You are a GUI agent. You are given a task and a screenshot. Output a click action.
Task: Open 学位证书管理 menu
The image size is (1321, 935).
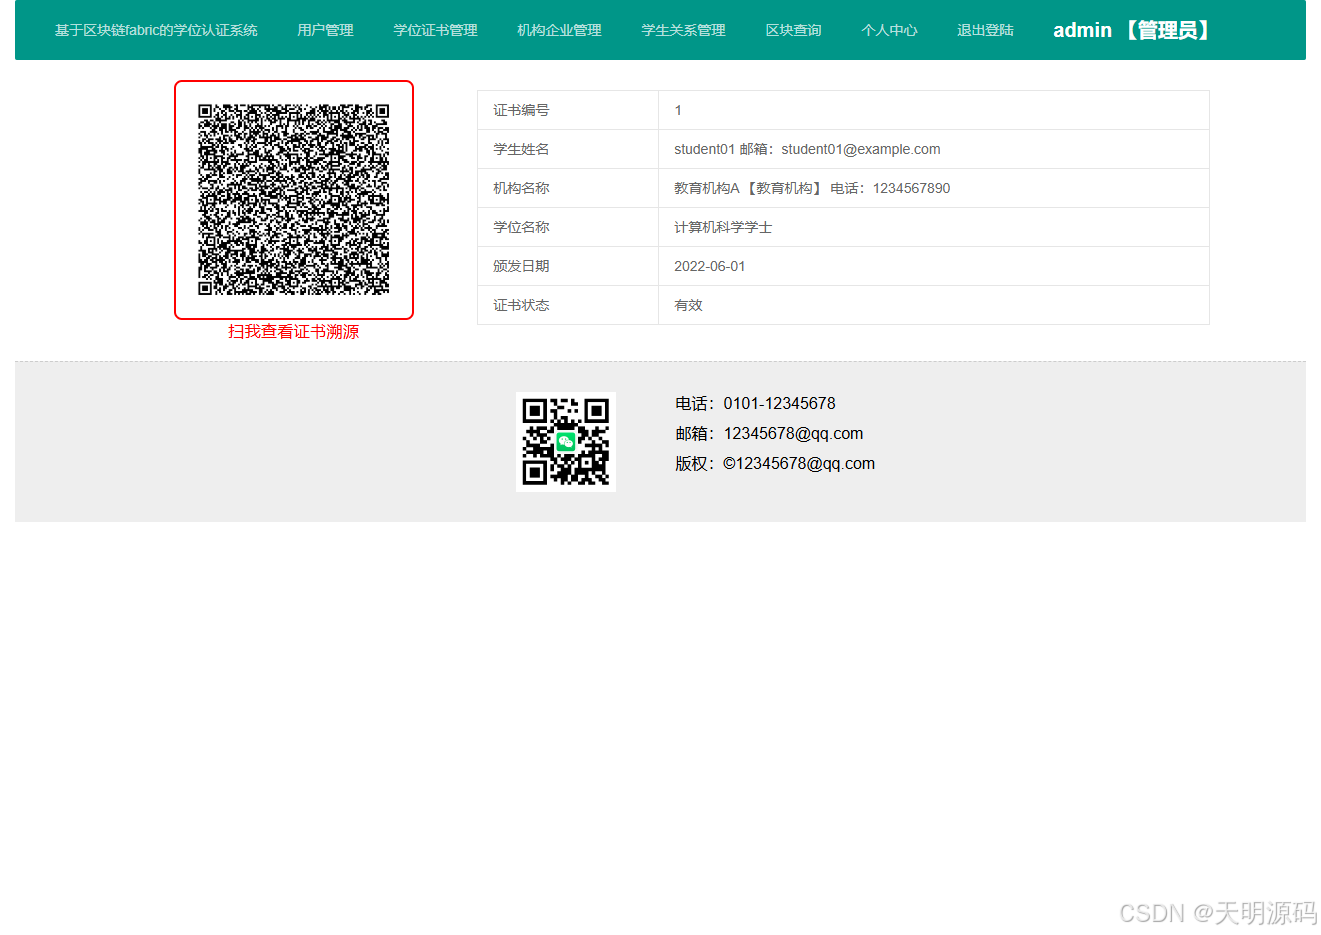435,30
